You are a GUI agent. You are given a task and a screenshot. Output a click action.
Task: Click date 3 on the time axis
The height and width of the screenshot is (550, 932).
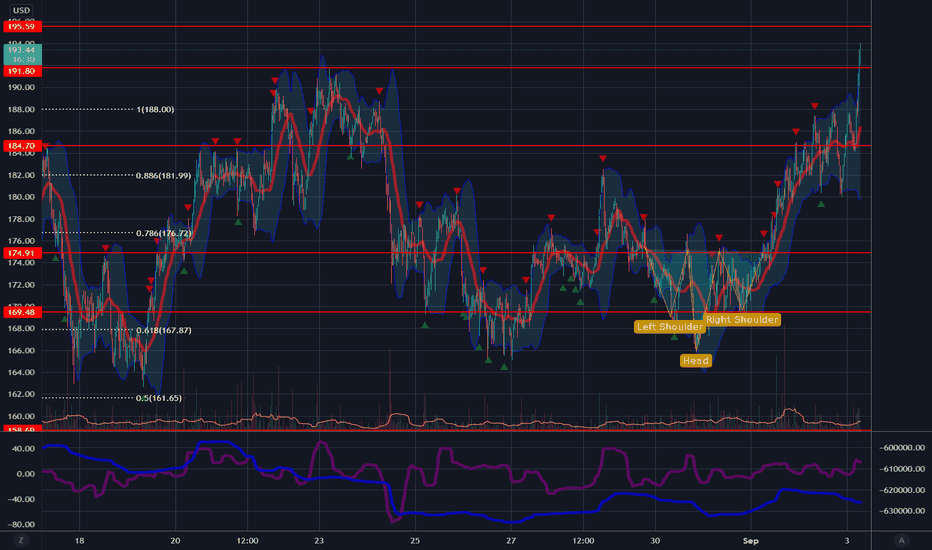coord(847,540)
